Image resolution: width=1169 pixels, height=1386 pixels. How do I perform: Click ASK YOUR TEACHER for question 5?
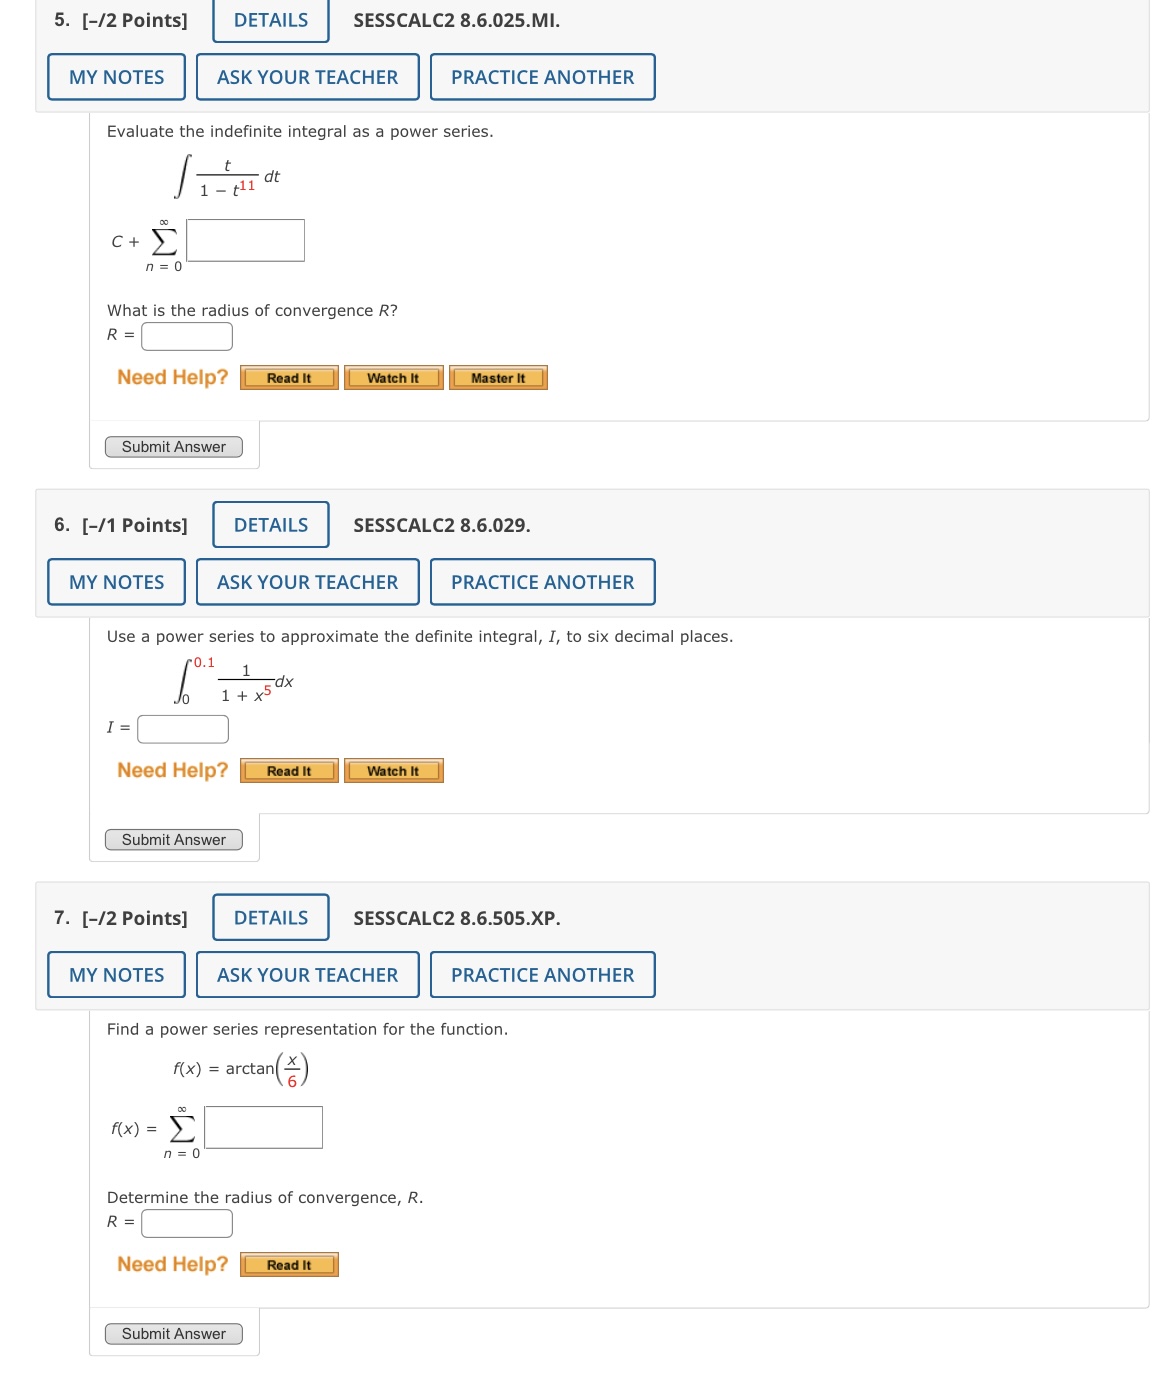[307, 76]
